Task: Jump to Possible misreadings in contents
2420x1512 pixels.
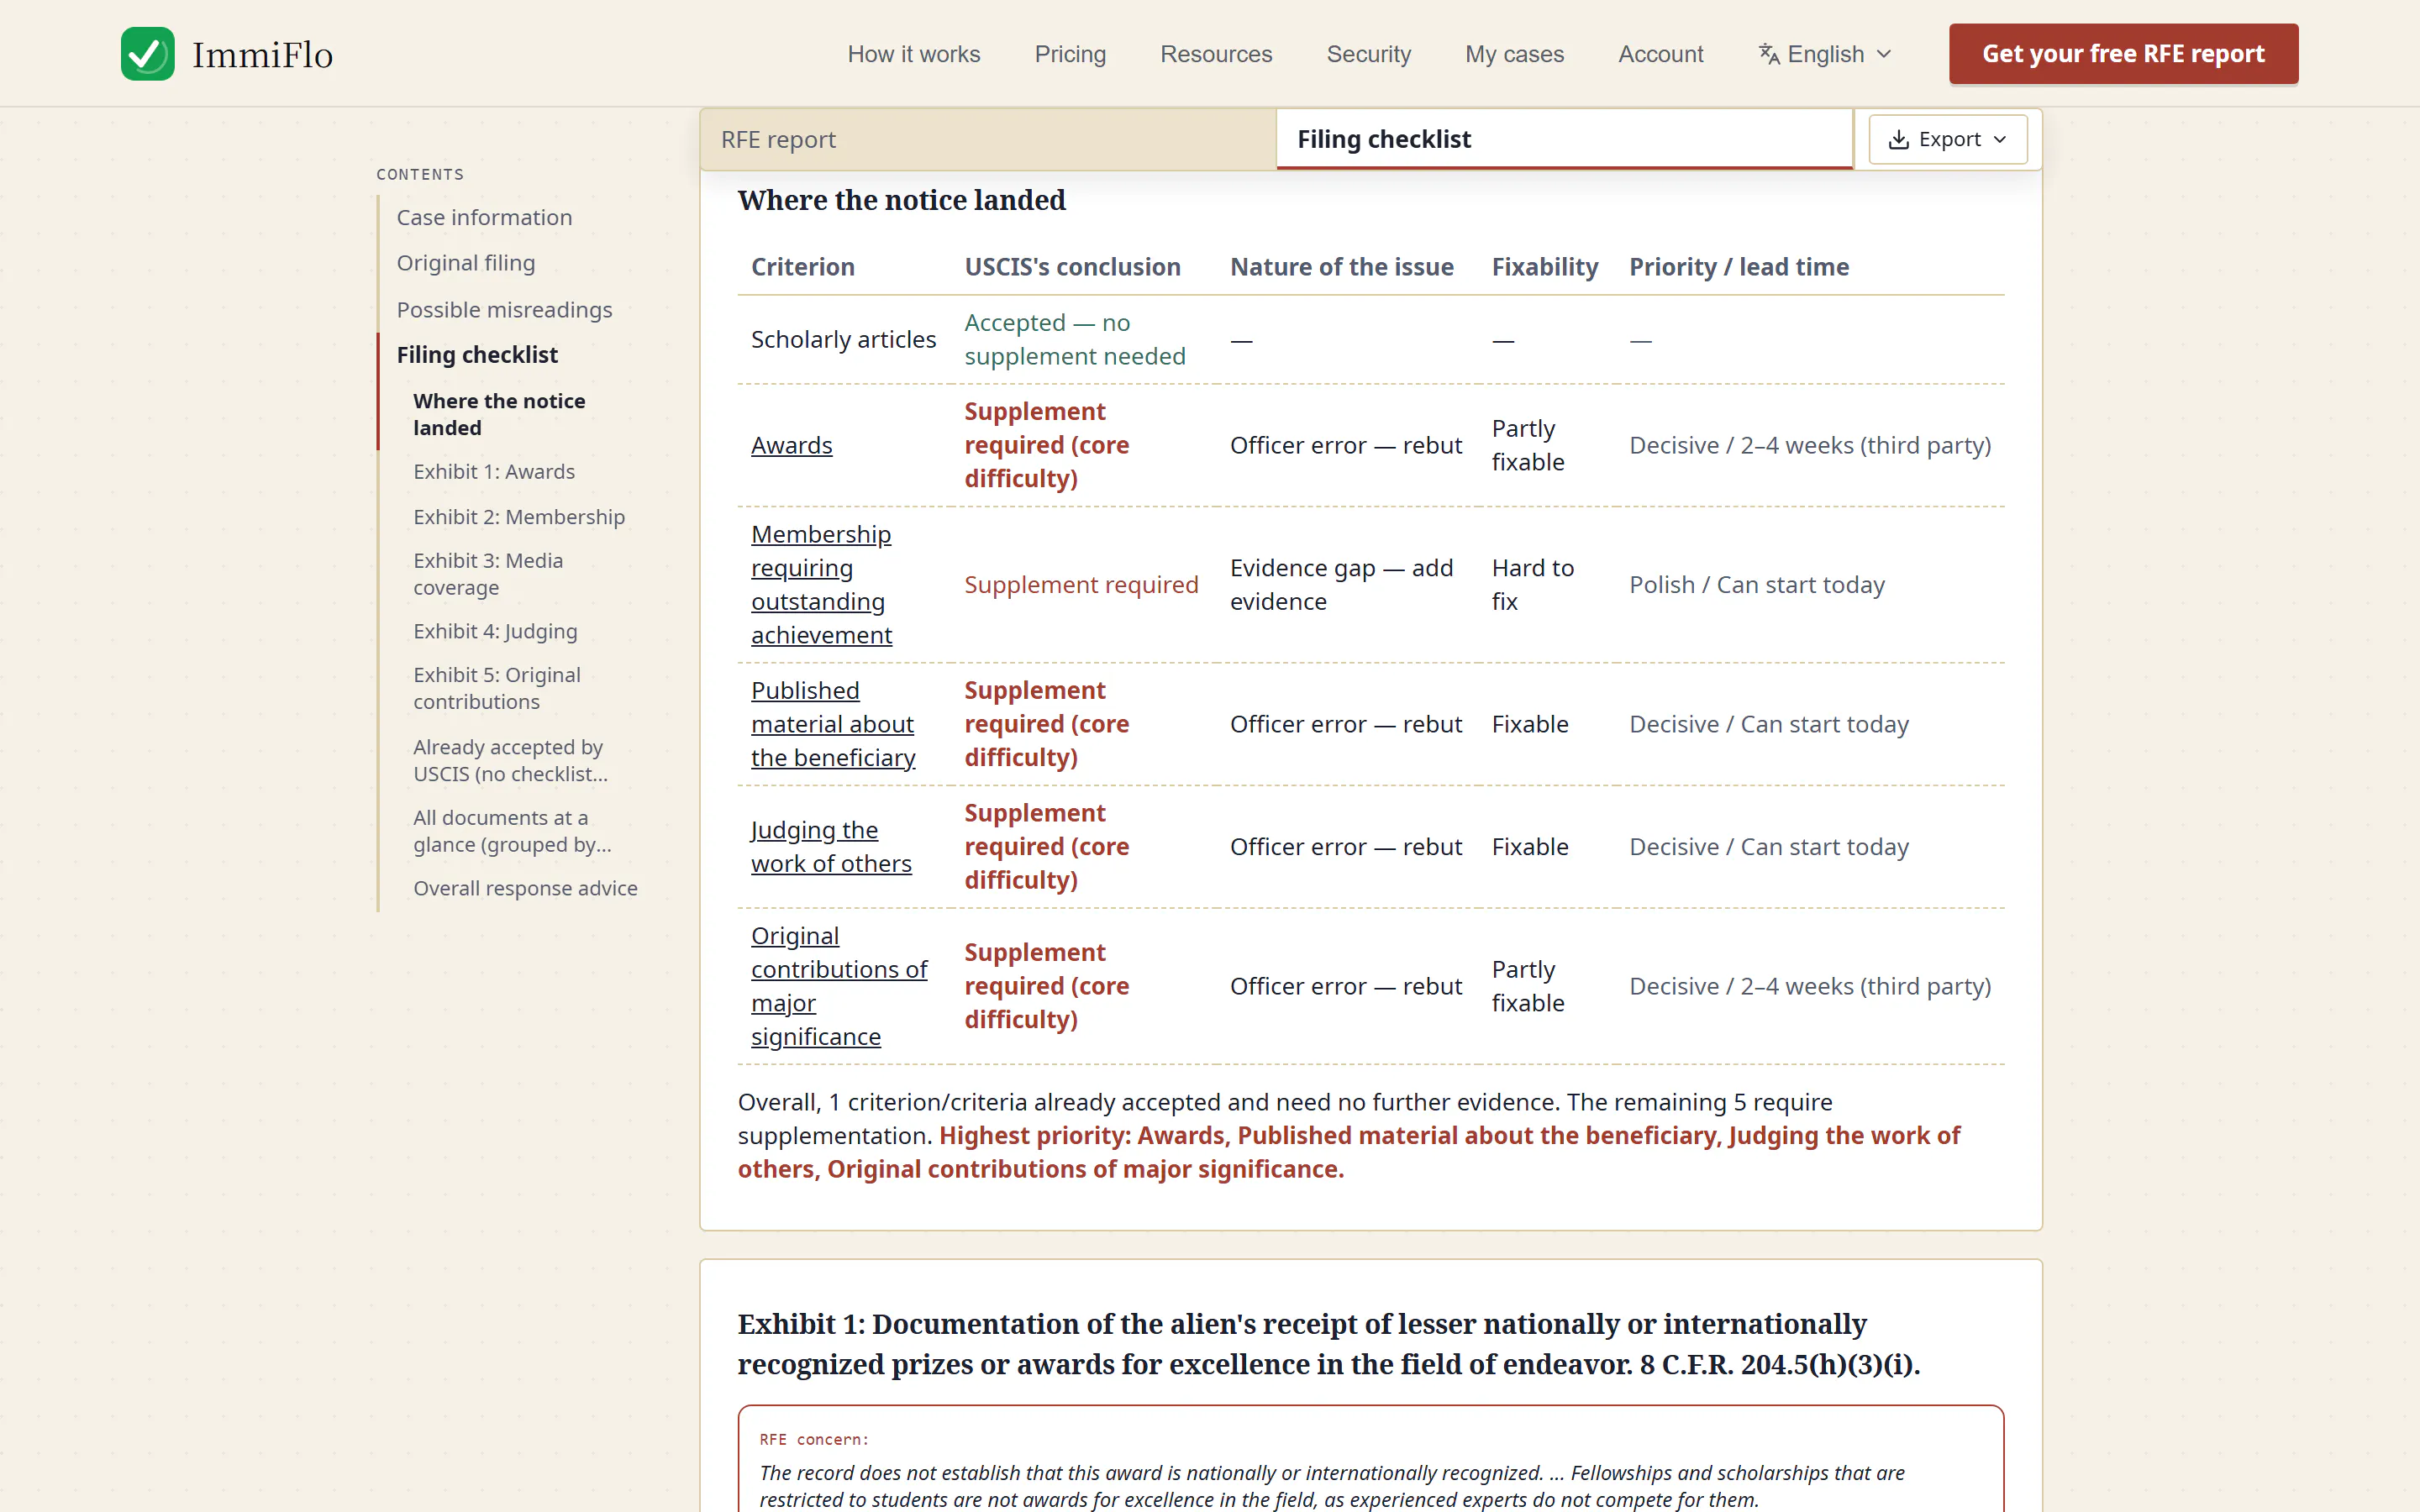Action: click(504, 310)
